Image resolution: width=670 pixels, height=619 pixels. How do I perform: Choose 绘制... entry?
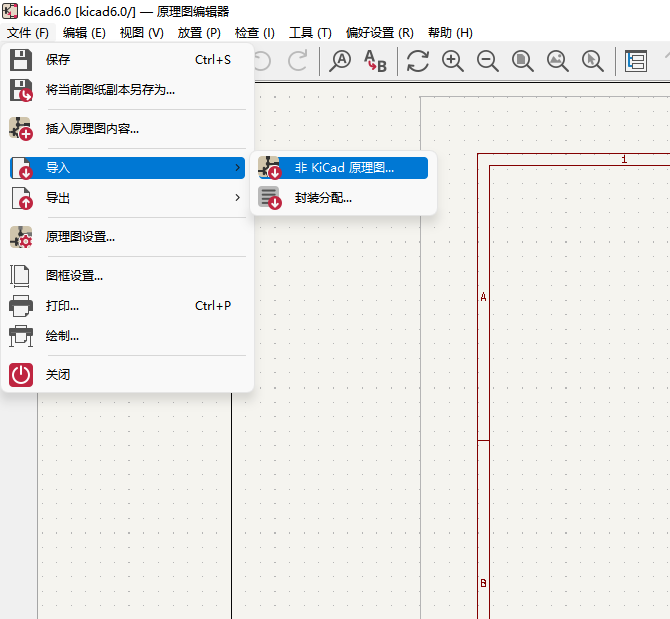pos(127,336)
